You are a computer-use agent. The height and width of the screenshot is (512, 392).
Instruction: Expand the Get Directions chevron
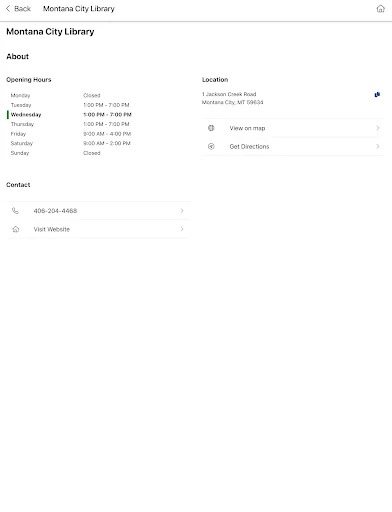[x=378, y=146]
